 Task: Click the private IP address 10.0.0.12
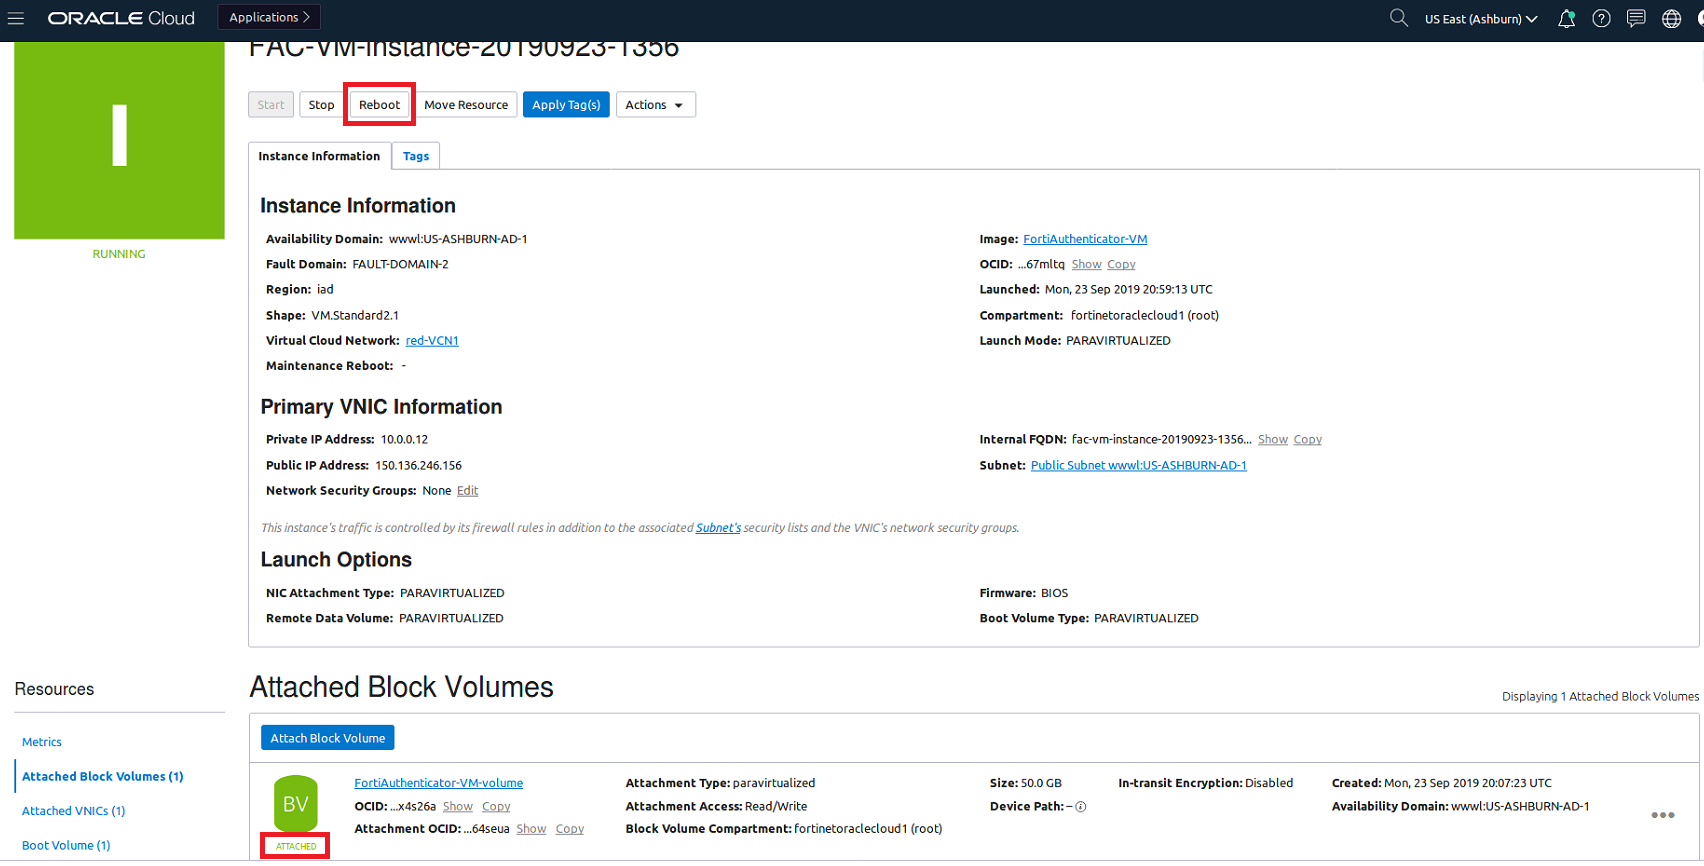404,439
